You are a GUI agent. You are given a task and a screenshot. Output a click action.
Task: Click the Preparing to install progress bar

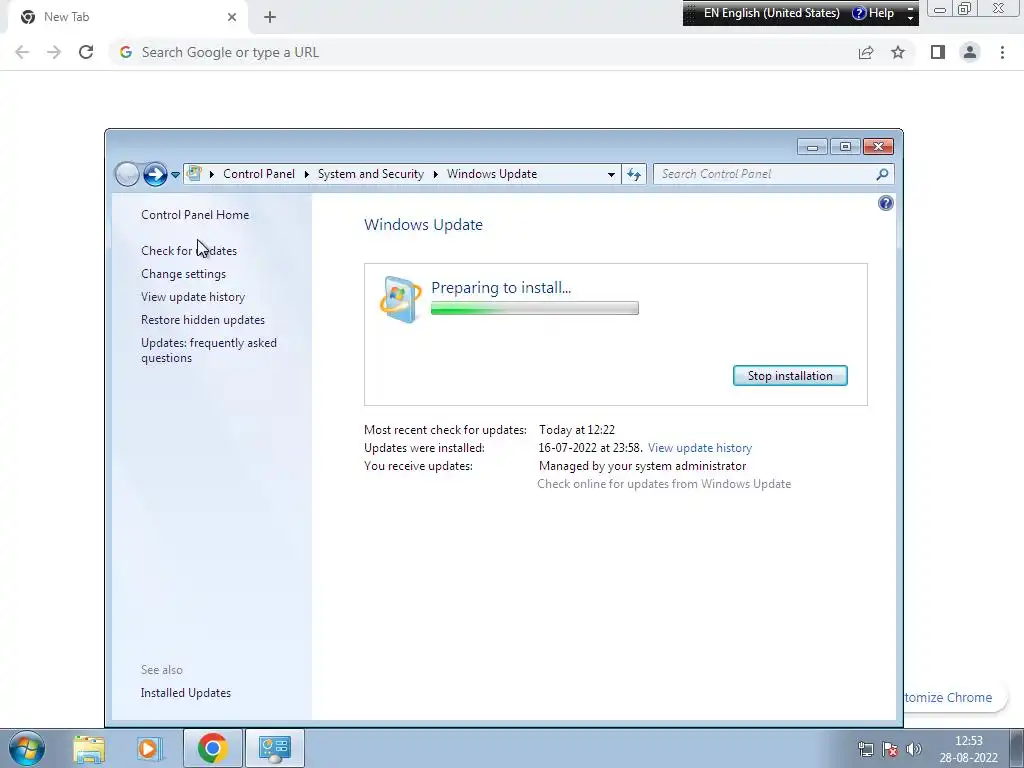click(535, 308)
